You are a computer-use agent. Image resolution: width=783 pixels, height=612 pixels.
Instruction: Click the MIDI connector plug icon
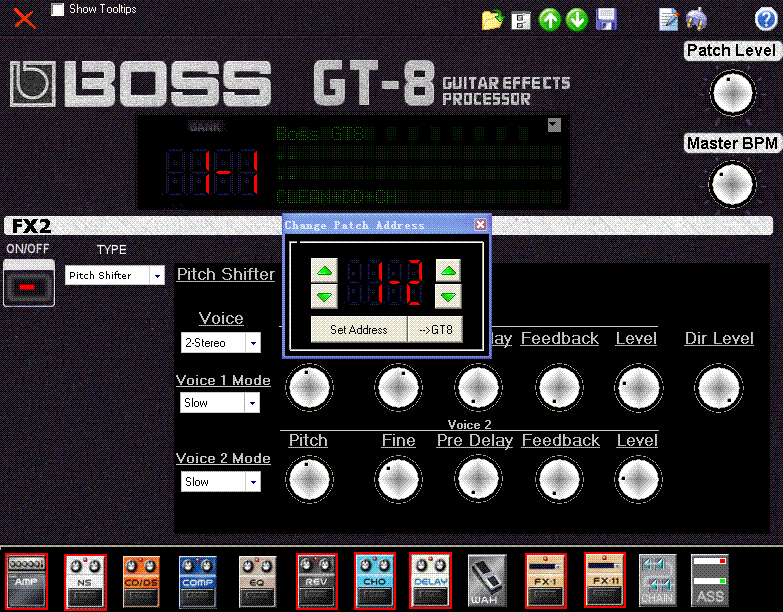click(696, 19)
